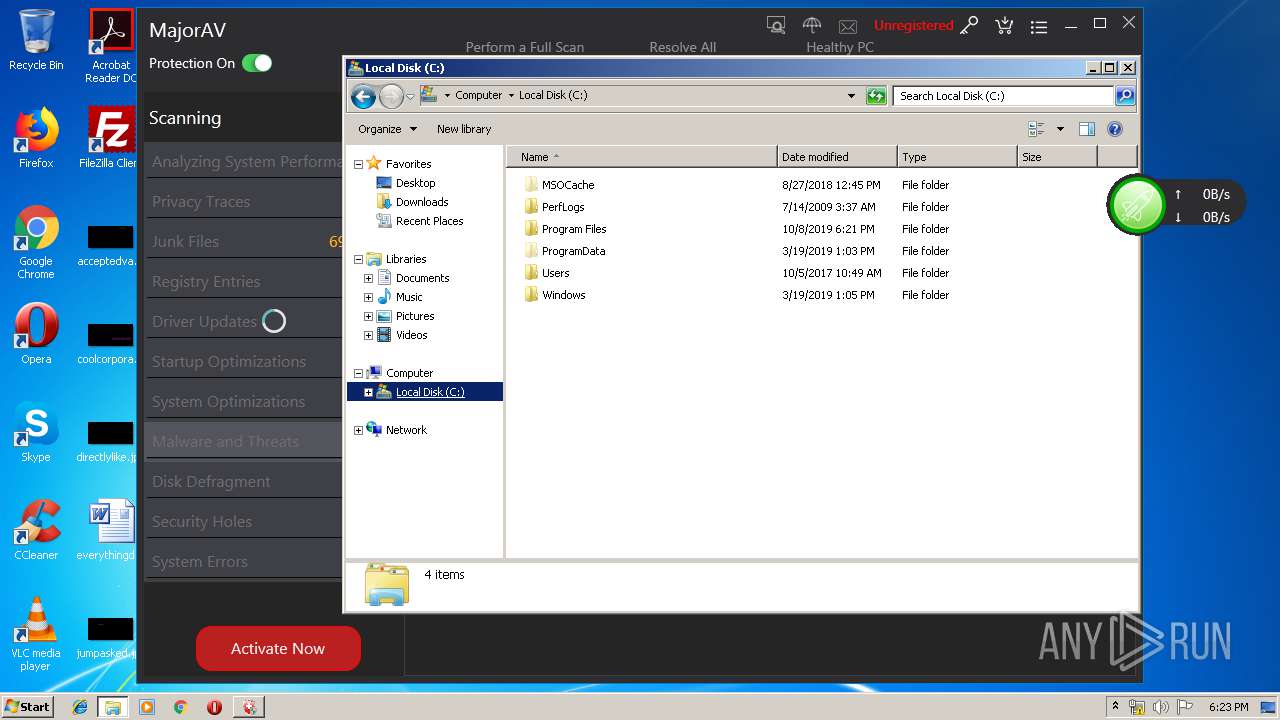Expand the Music library node
Image resolution: width=1280 pixels, height=720 pixels.
pos(368,297)
